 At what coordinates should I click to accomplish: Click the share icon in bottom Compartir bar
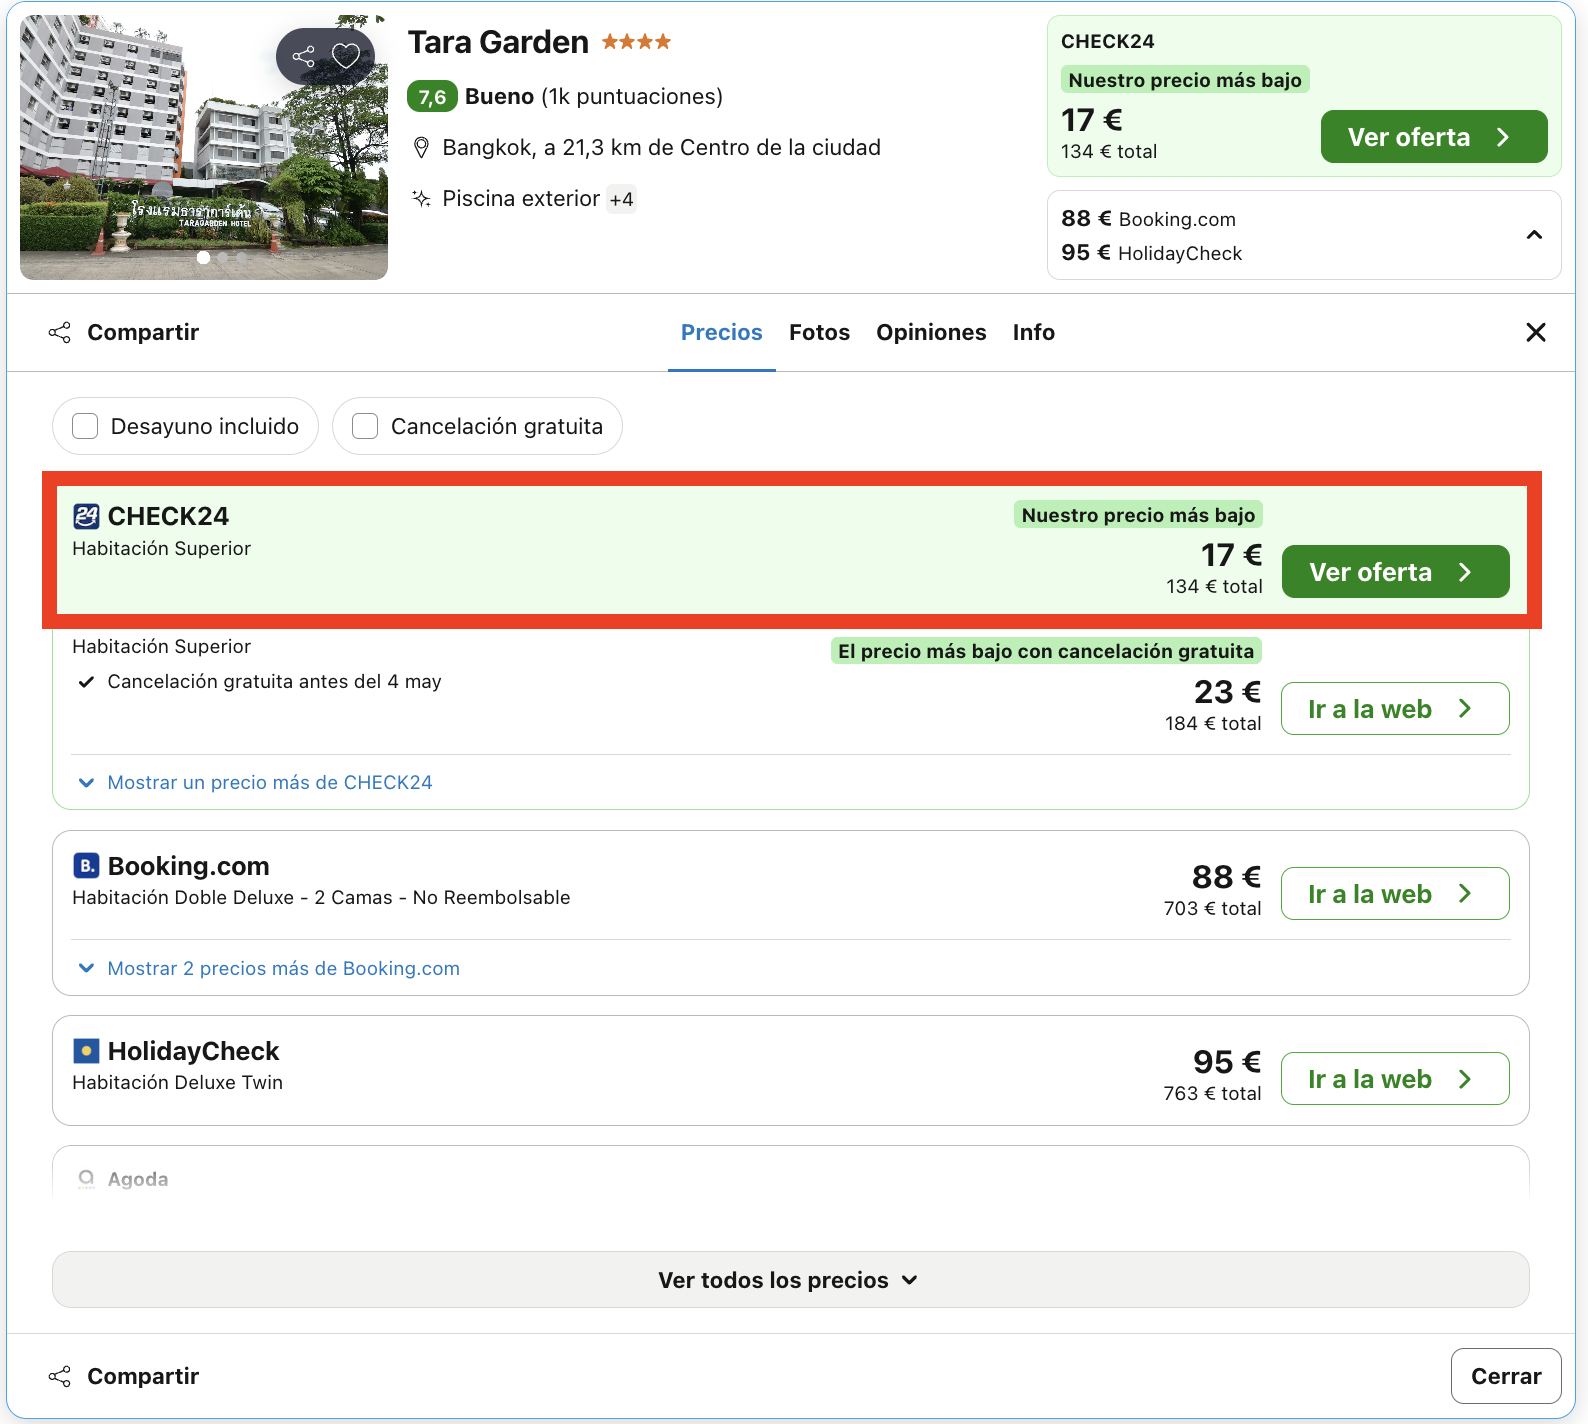click(x=60, y=1377)
